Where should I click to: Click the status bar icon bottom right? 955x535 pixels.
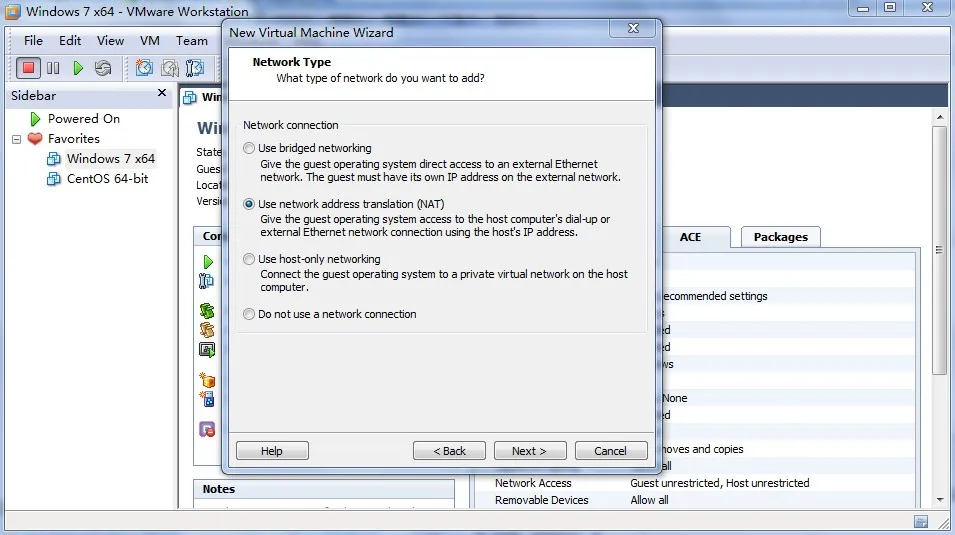click(x=921, y=522)
